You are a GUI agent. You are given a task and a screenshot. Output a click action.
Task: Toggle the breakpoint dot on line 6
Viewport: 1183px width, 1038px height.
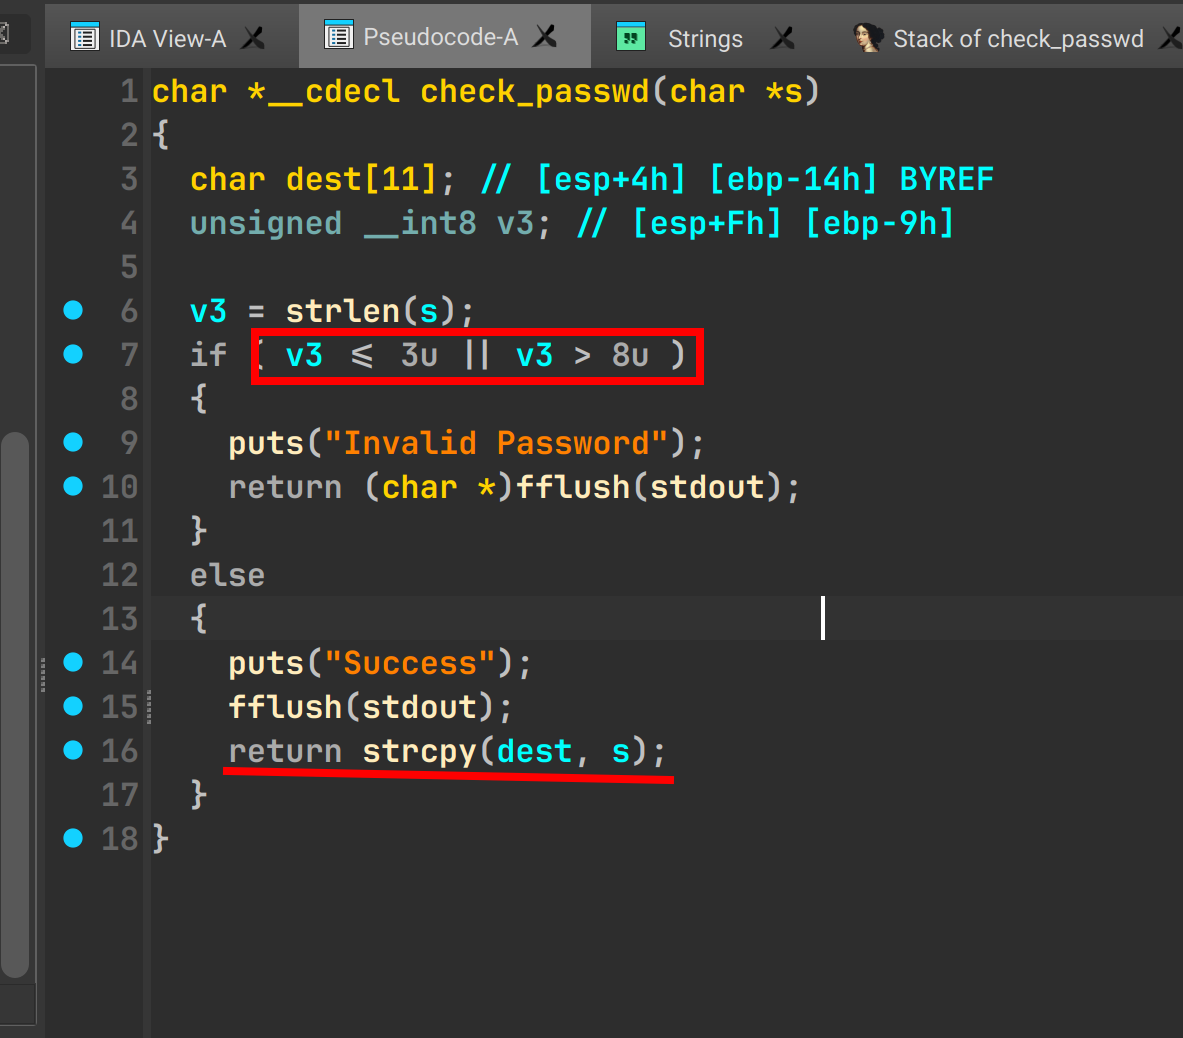pyautogui.click(x=73, y=310)
